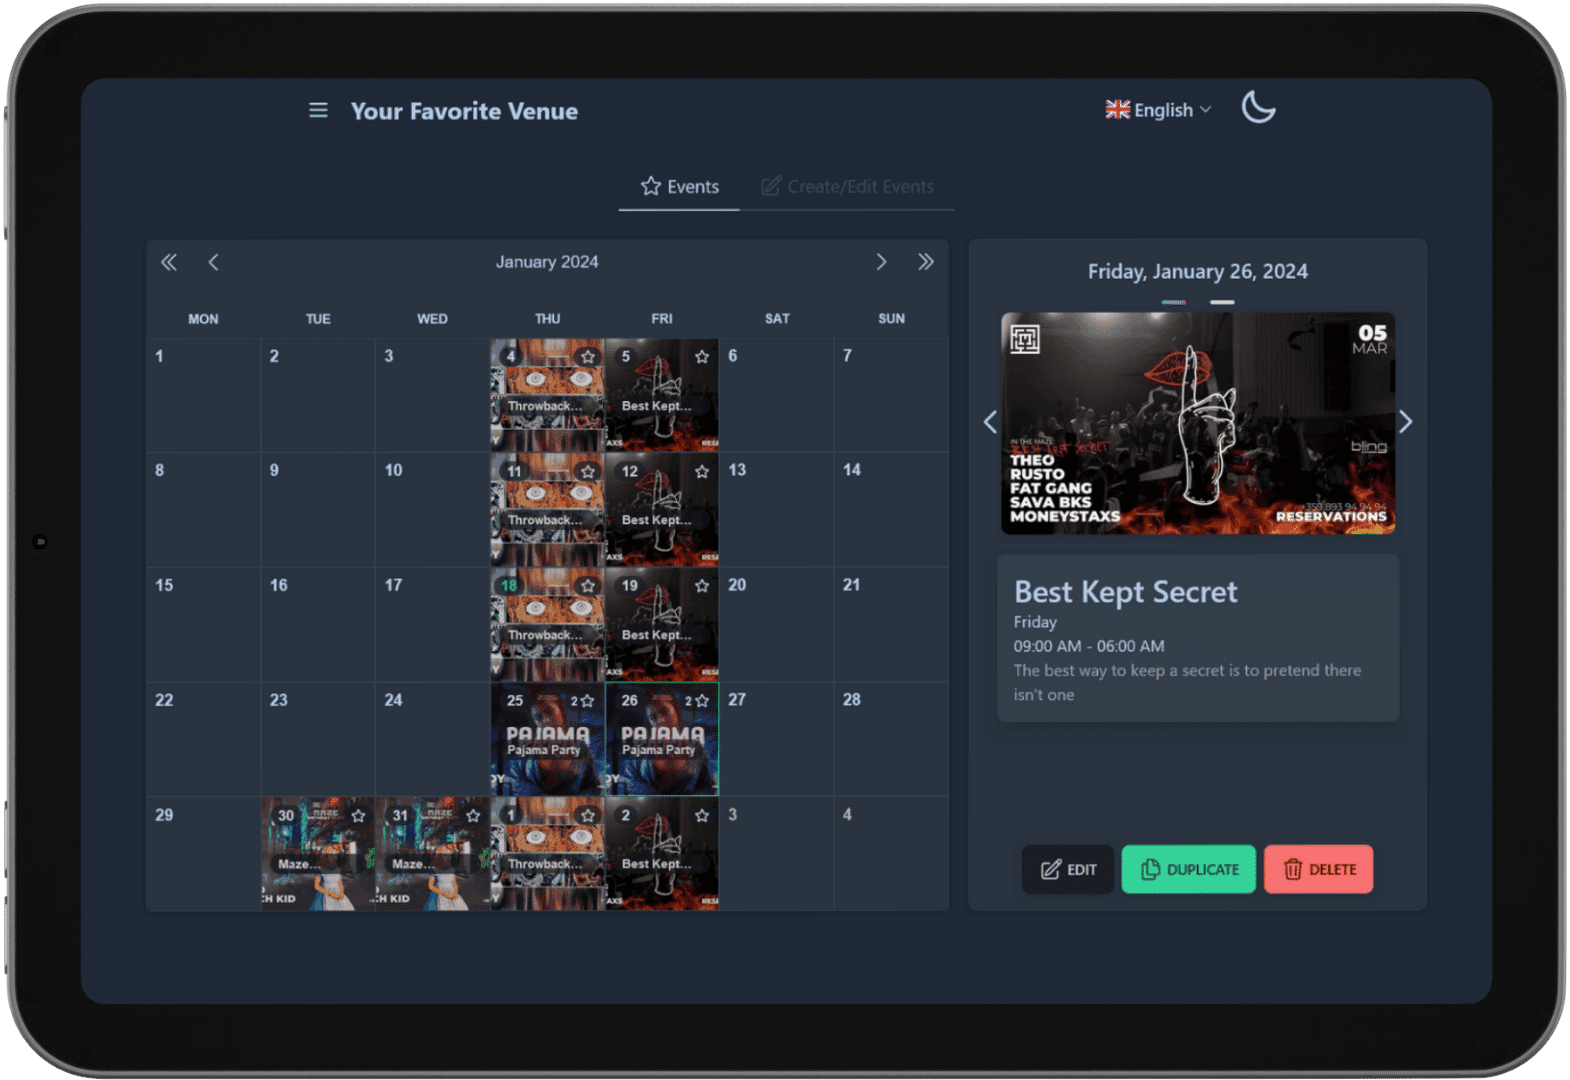Select the second carousel indicator bar
This screenshot has width=1570, height=1080.
(1222, 302)
